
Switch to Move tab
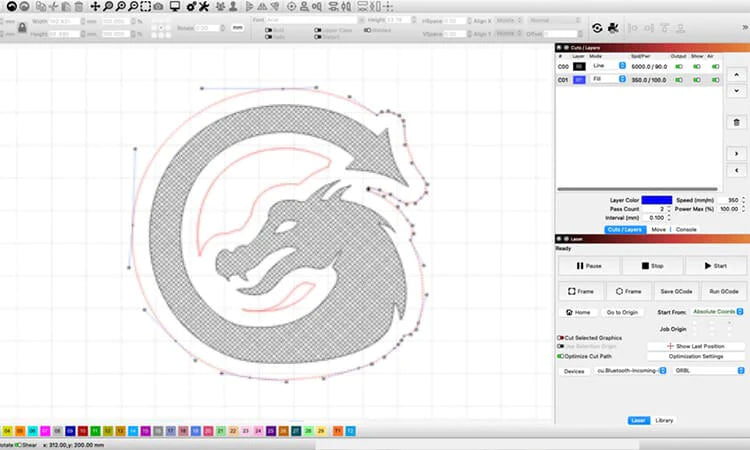pyautogui.click(x=658, y=230)
